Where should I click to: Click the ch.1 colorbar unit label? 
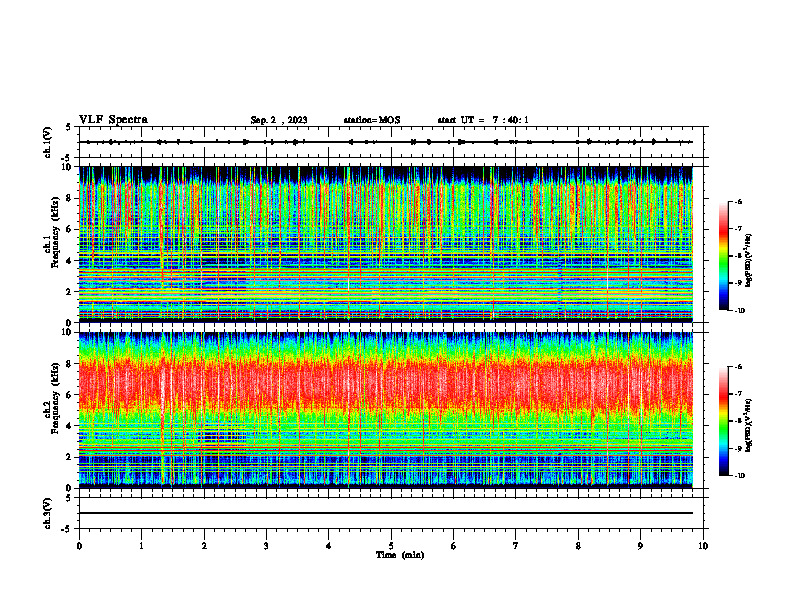click(x=749, y=261)
